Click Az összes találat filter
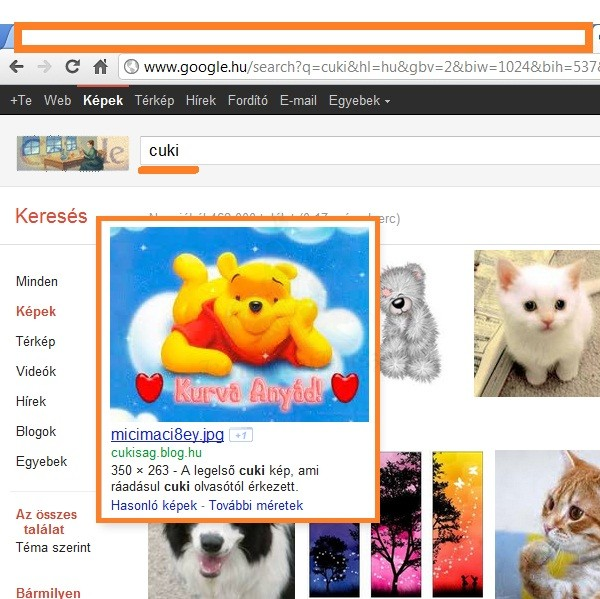Screen dimensions: 600x599 (x=46, y=522)
